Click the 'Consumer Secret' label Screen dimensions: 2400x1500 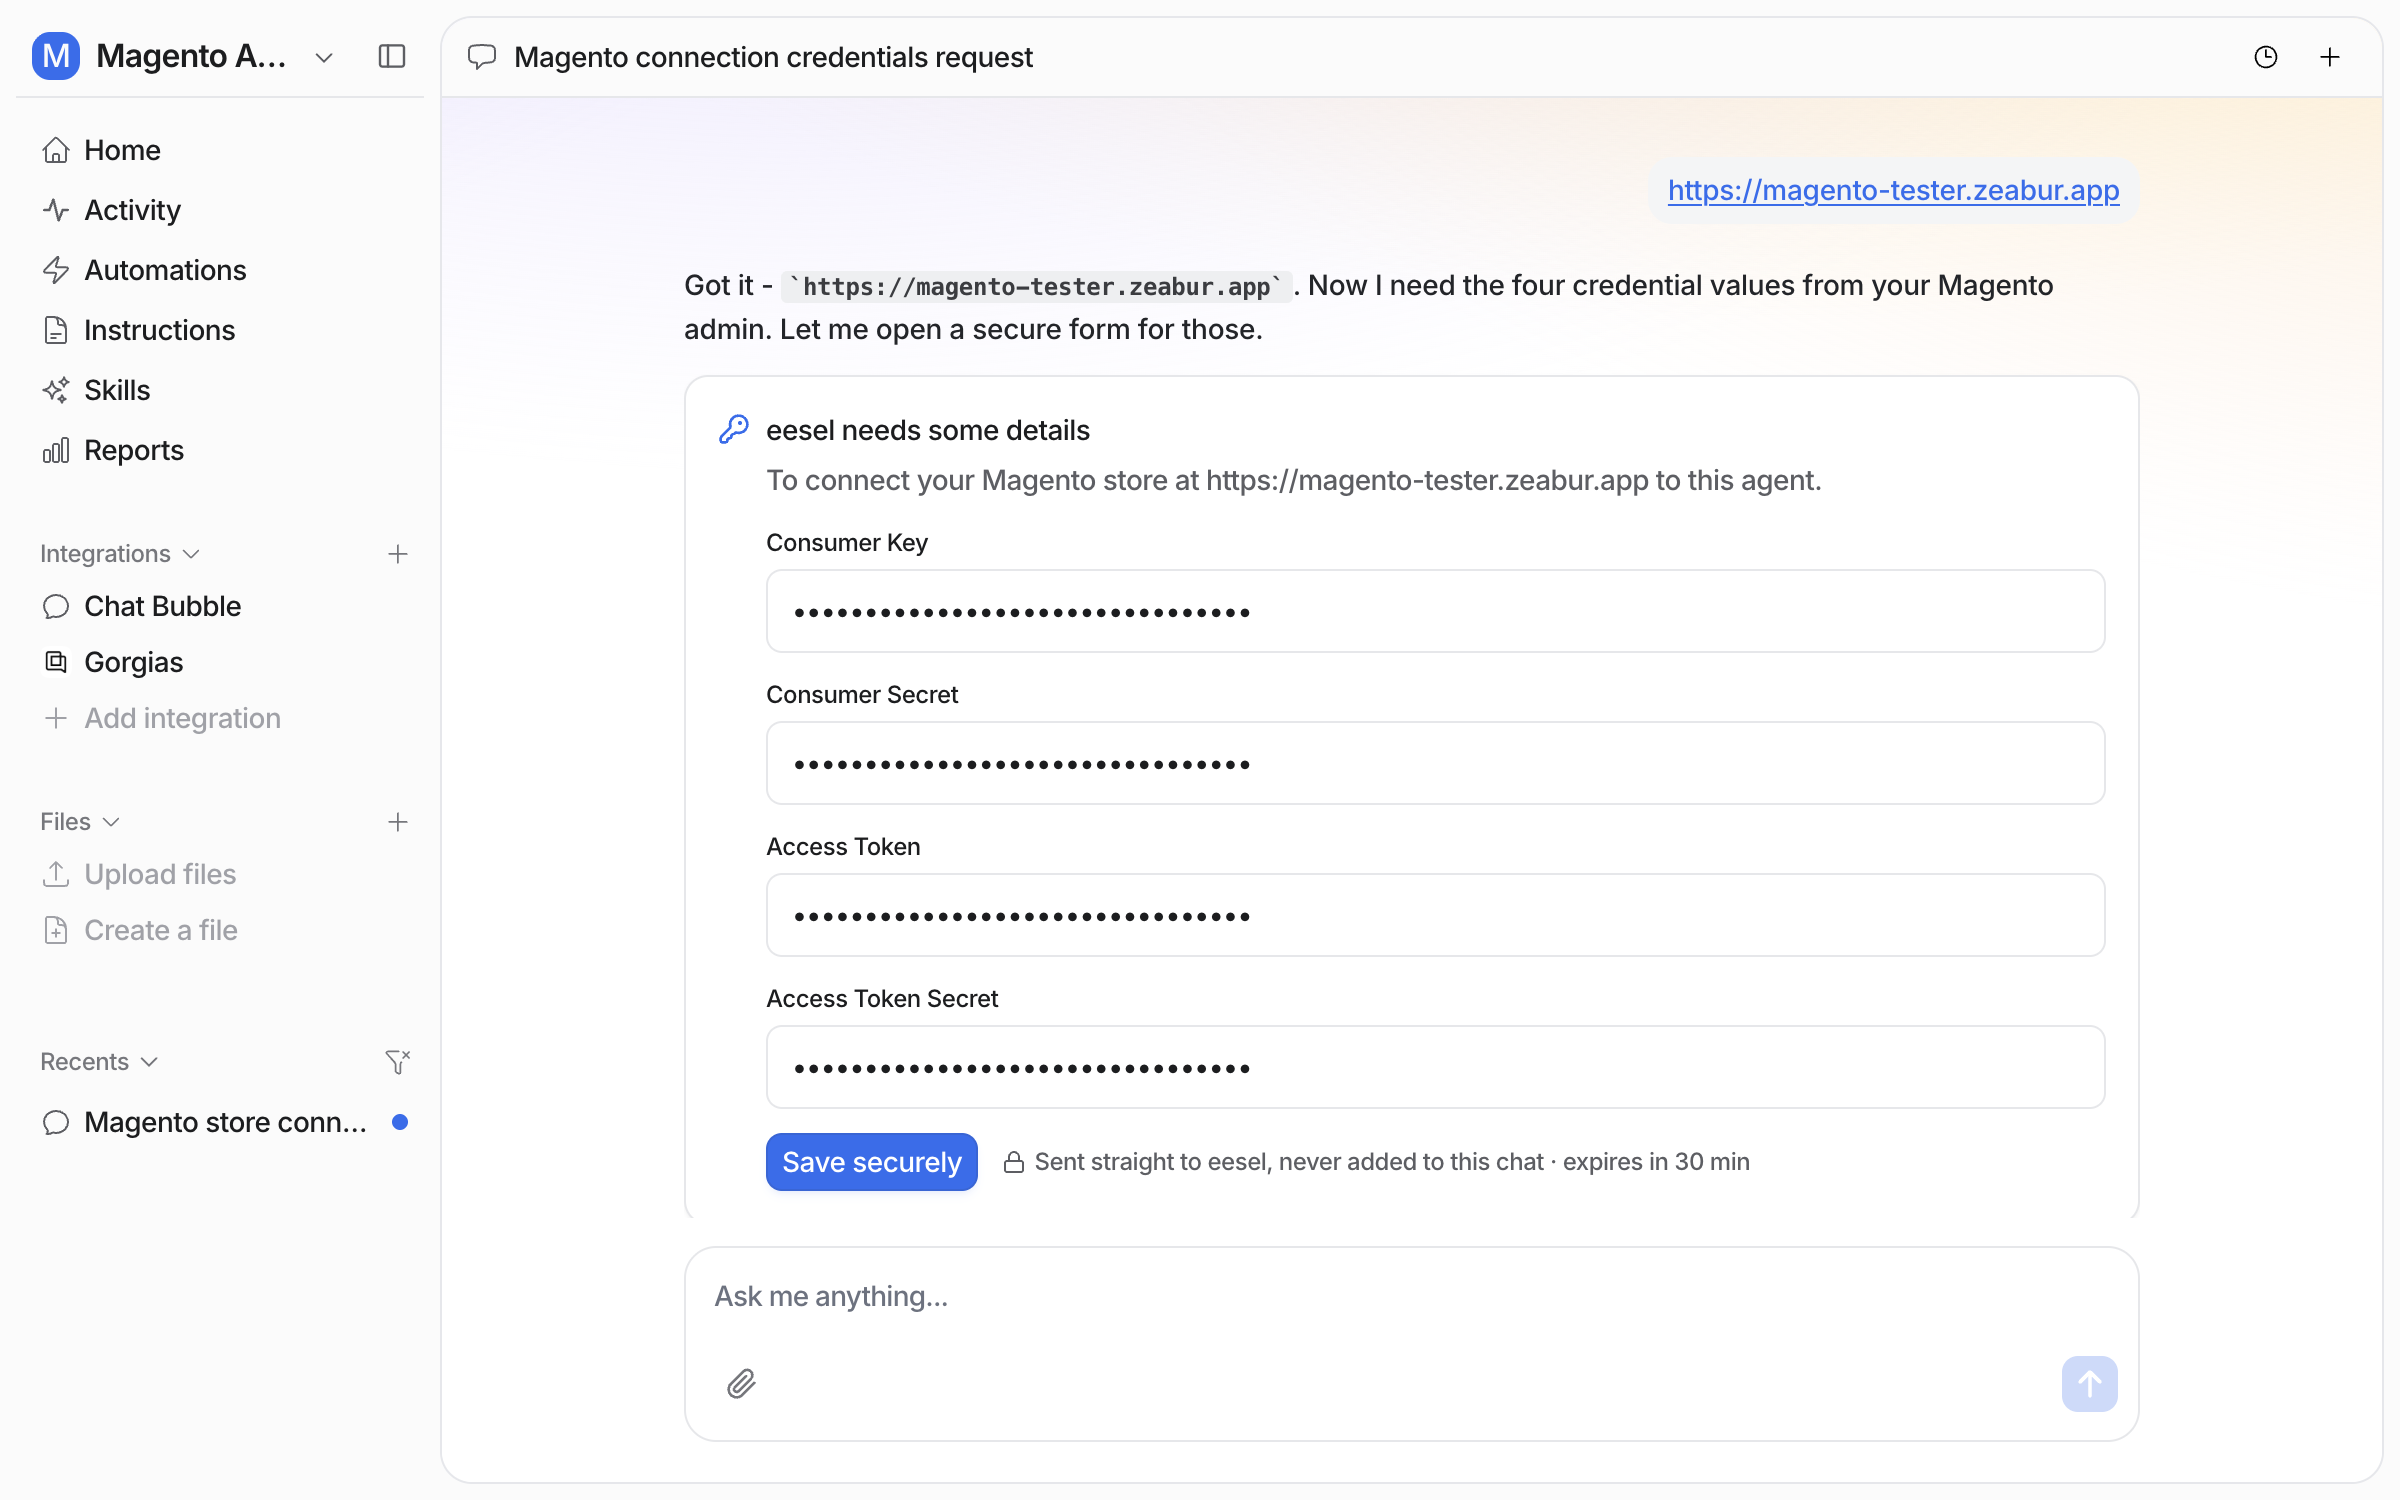(862, 694)
